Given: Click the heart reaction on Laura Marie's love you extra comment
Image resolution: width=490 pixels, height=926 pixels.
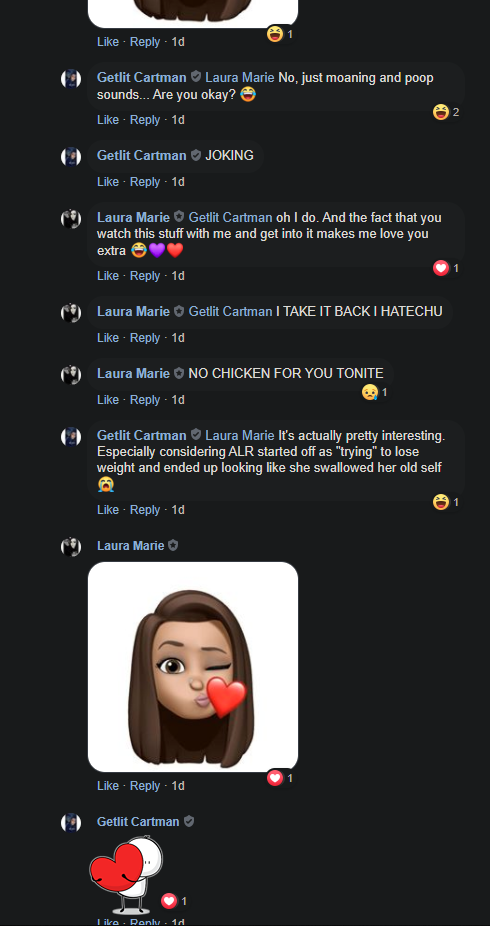Looking at the screenshot, I should point(446,268).
